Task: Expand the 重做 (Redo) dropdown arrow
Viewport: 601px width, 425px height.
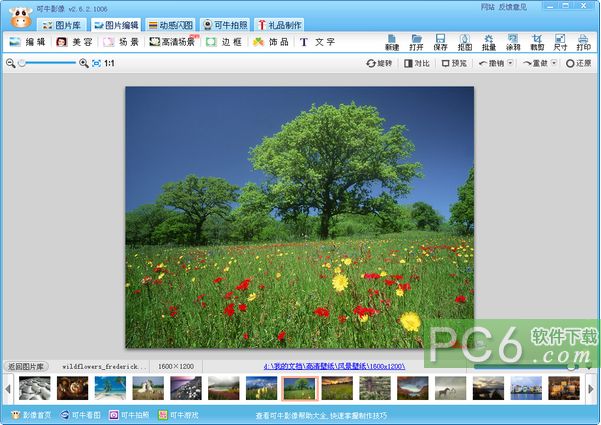Action: point(552,63)
